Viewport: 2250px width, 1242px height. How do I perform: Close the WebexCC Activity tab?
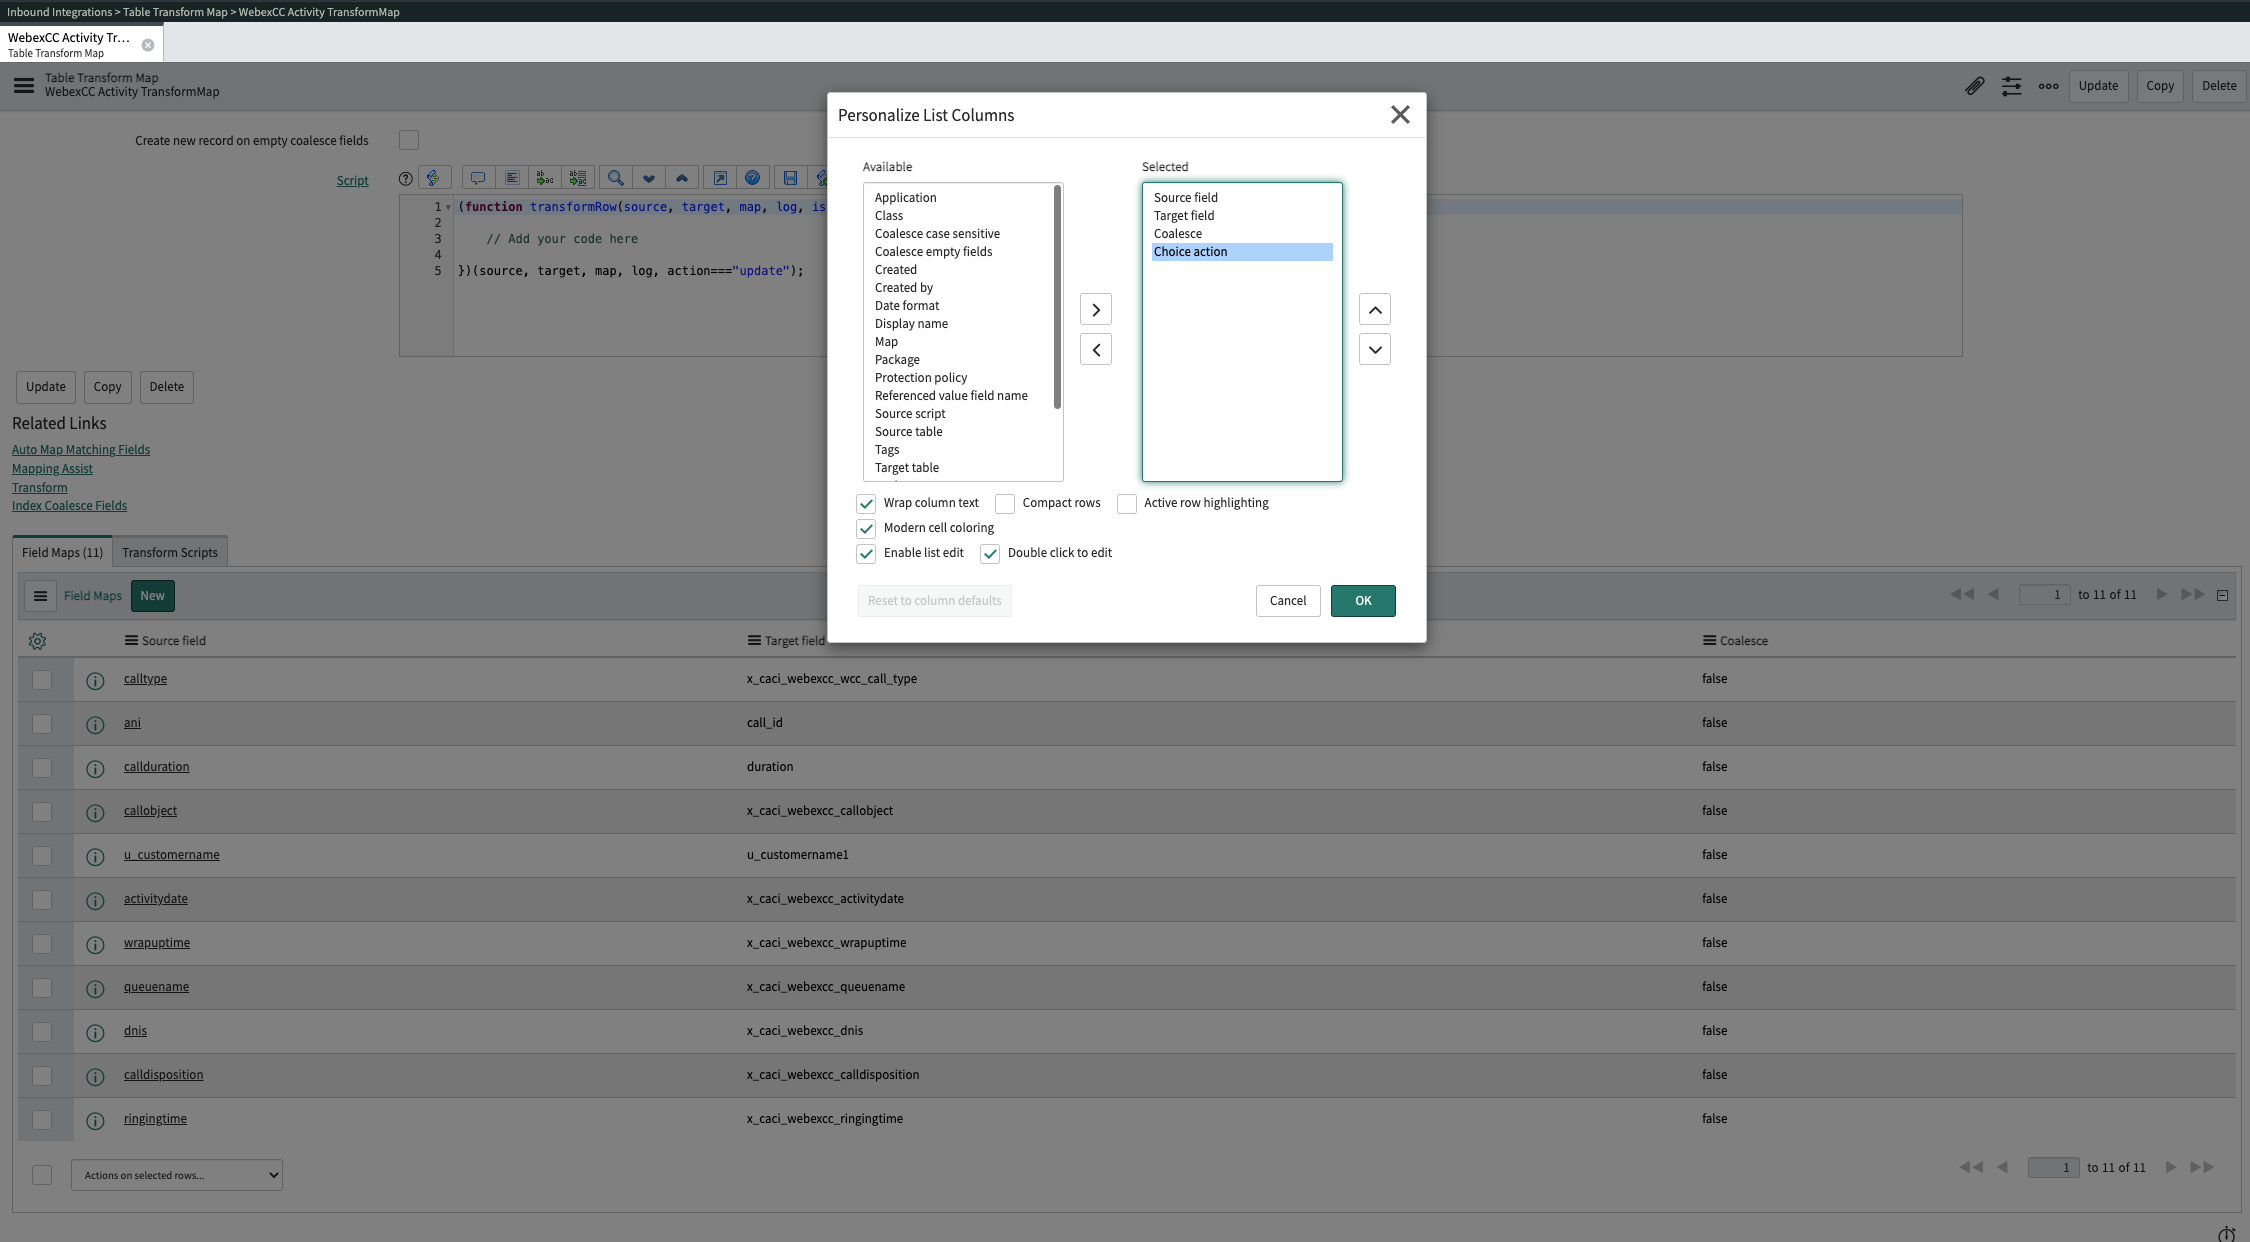click(148, 45)
